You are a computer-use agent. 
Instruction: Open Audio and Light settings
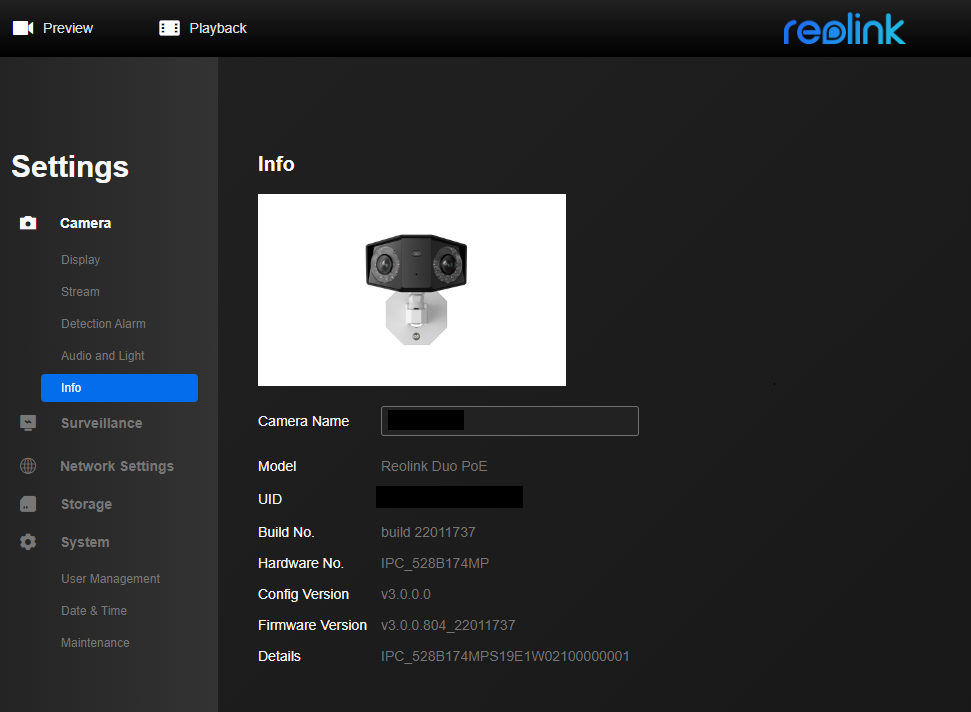102,355
